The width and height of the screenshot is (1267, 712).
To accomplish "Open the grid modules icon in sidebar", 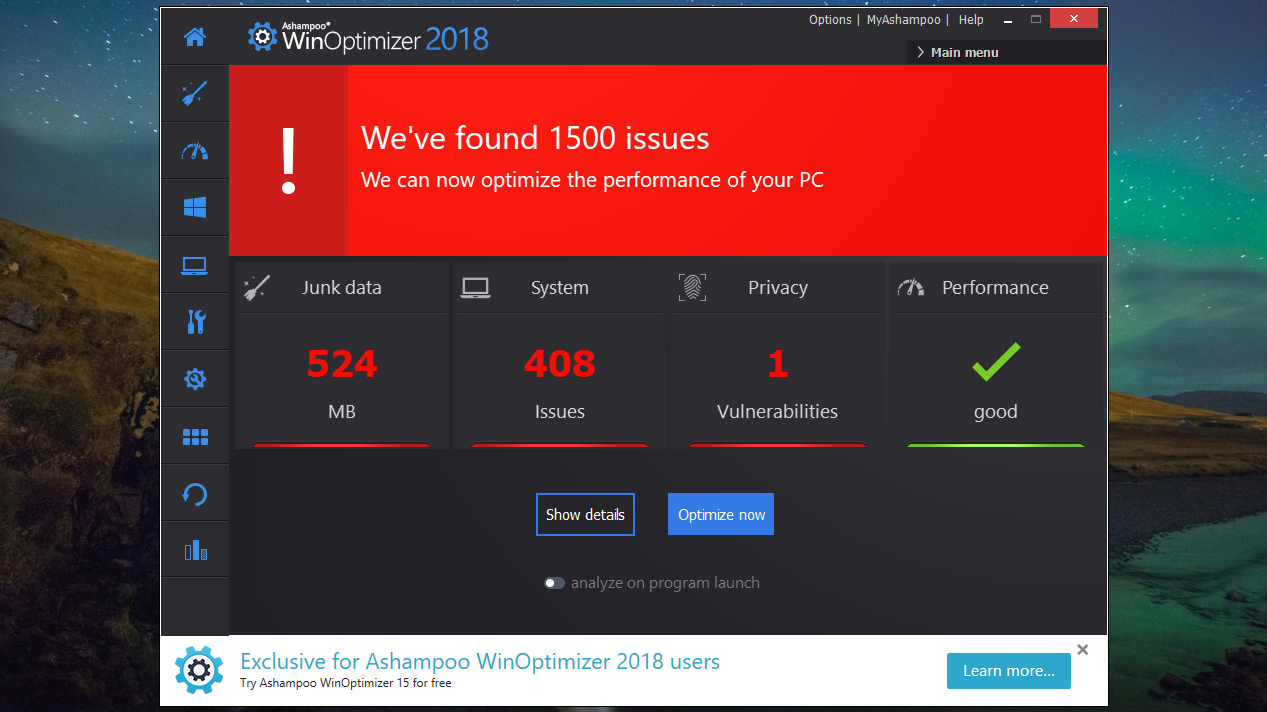I will 195,437.
